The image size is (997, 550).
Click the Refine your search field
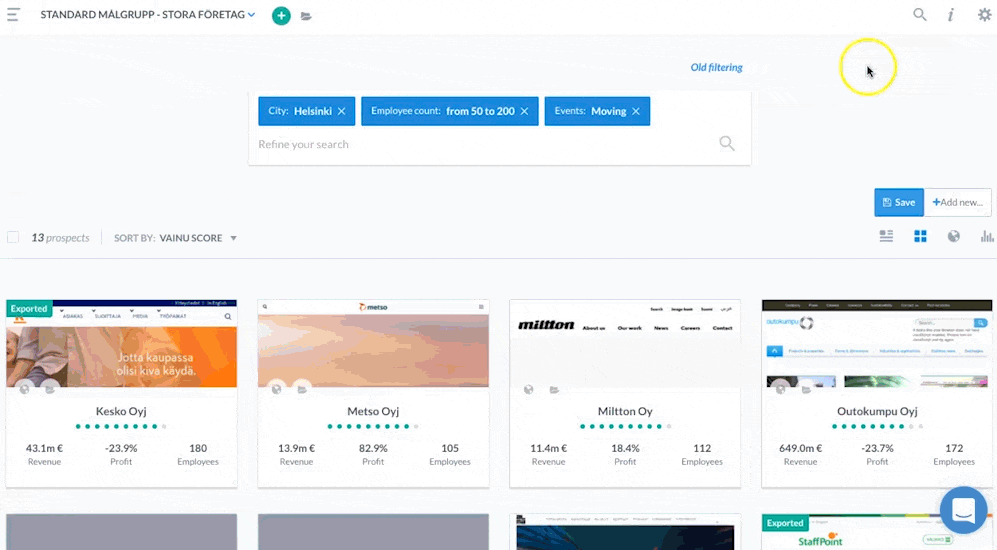[480, 144]
